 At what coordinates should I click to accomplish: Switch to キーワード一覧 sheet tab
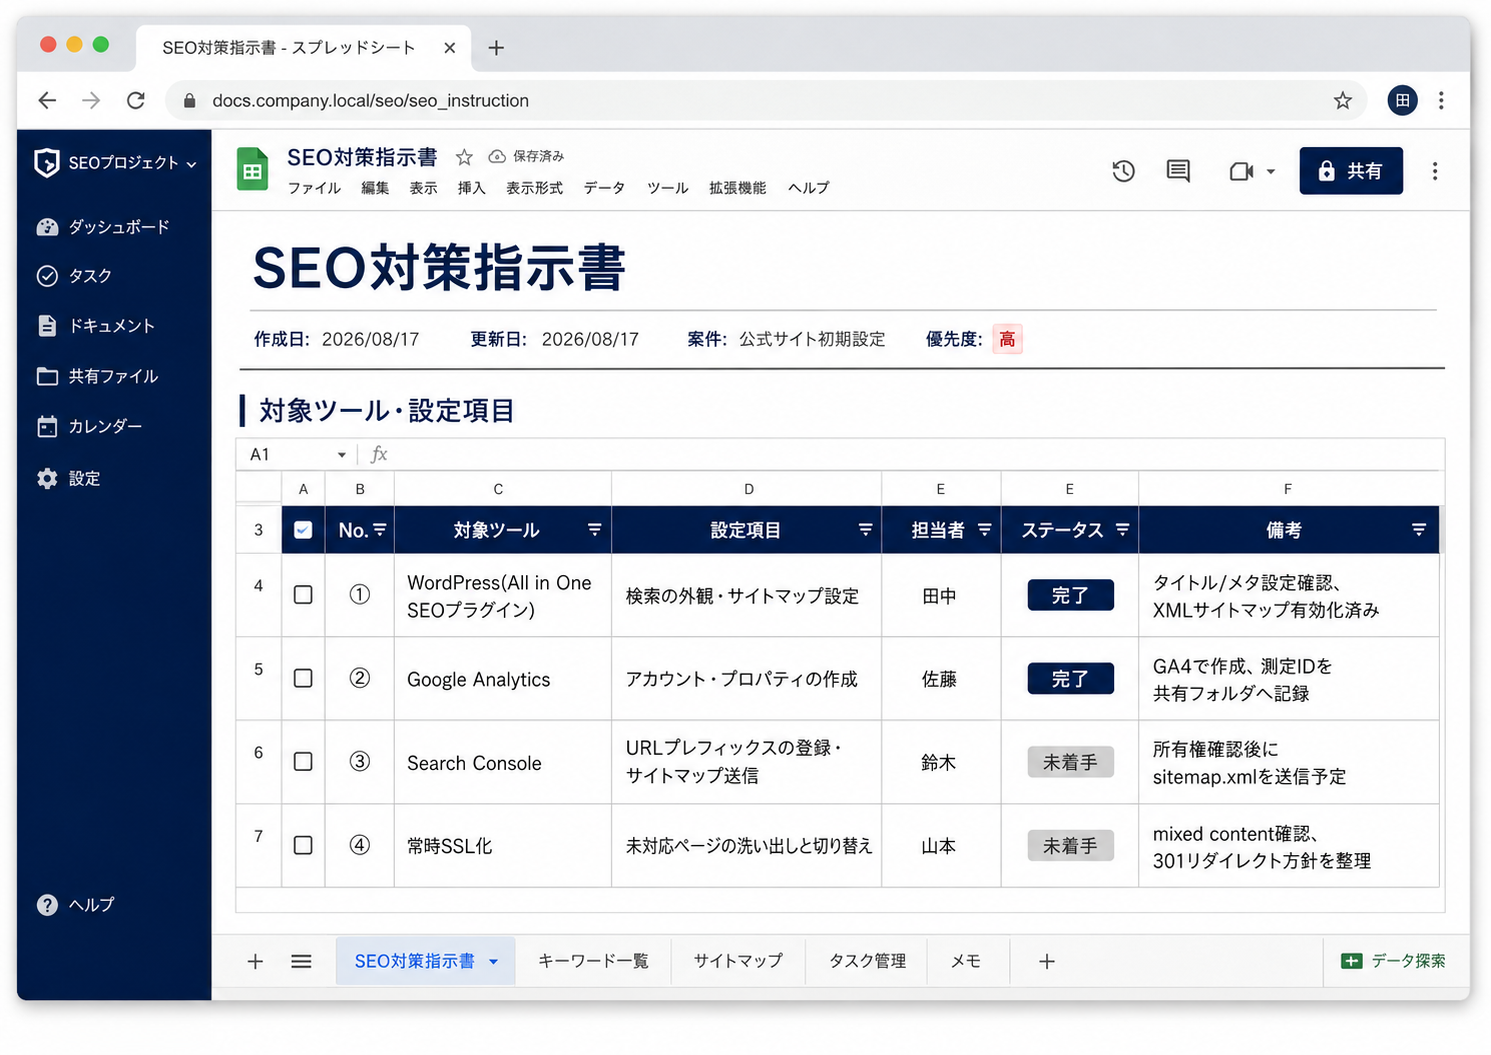click(x=593, y=961)
